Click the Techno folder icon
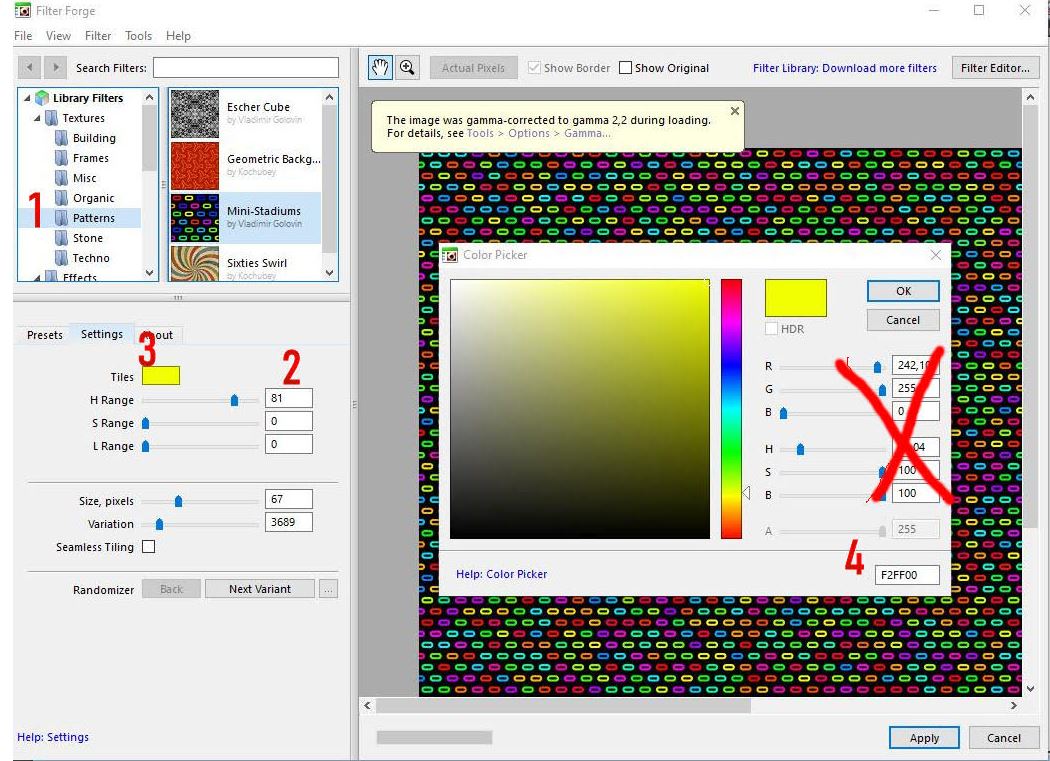Screen dimensions: 1050x761 tap(61, 258)
